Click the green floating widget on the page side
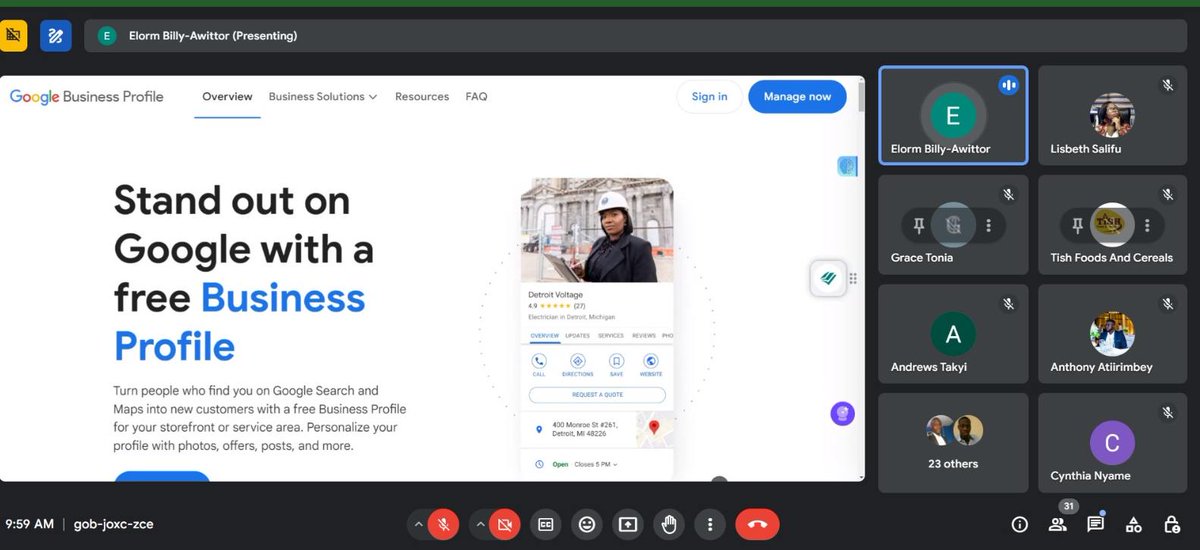 (x=828, y=279)
